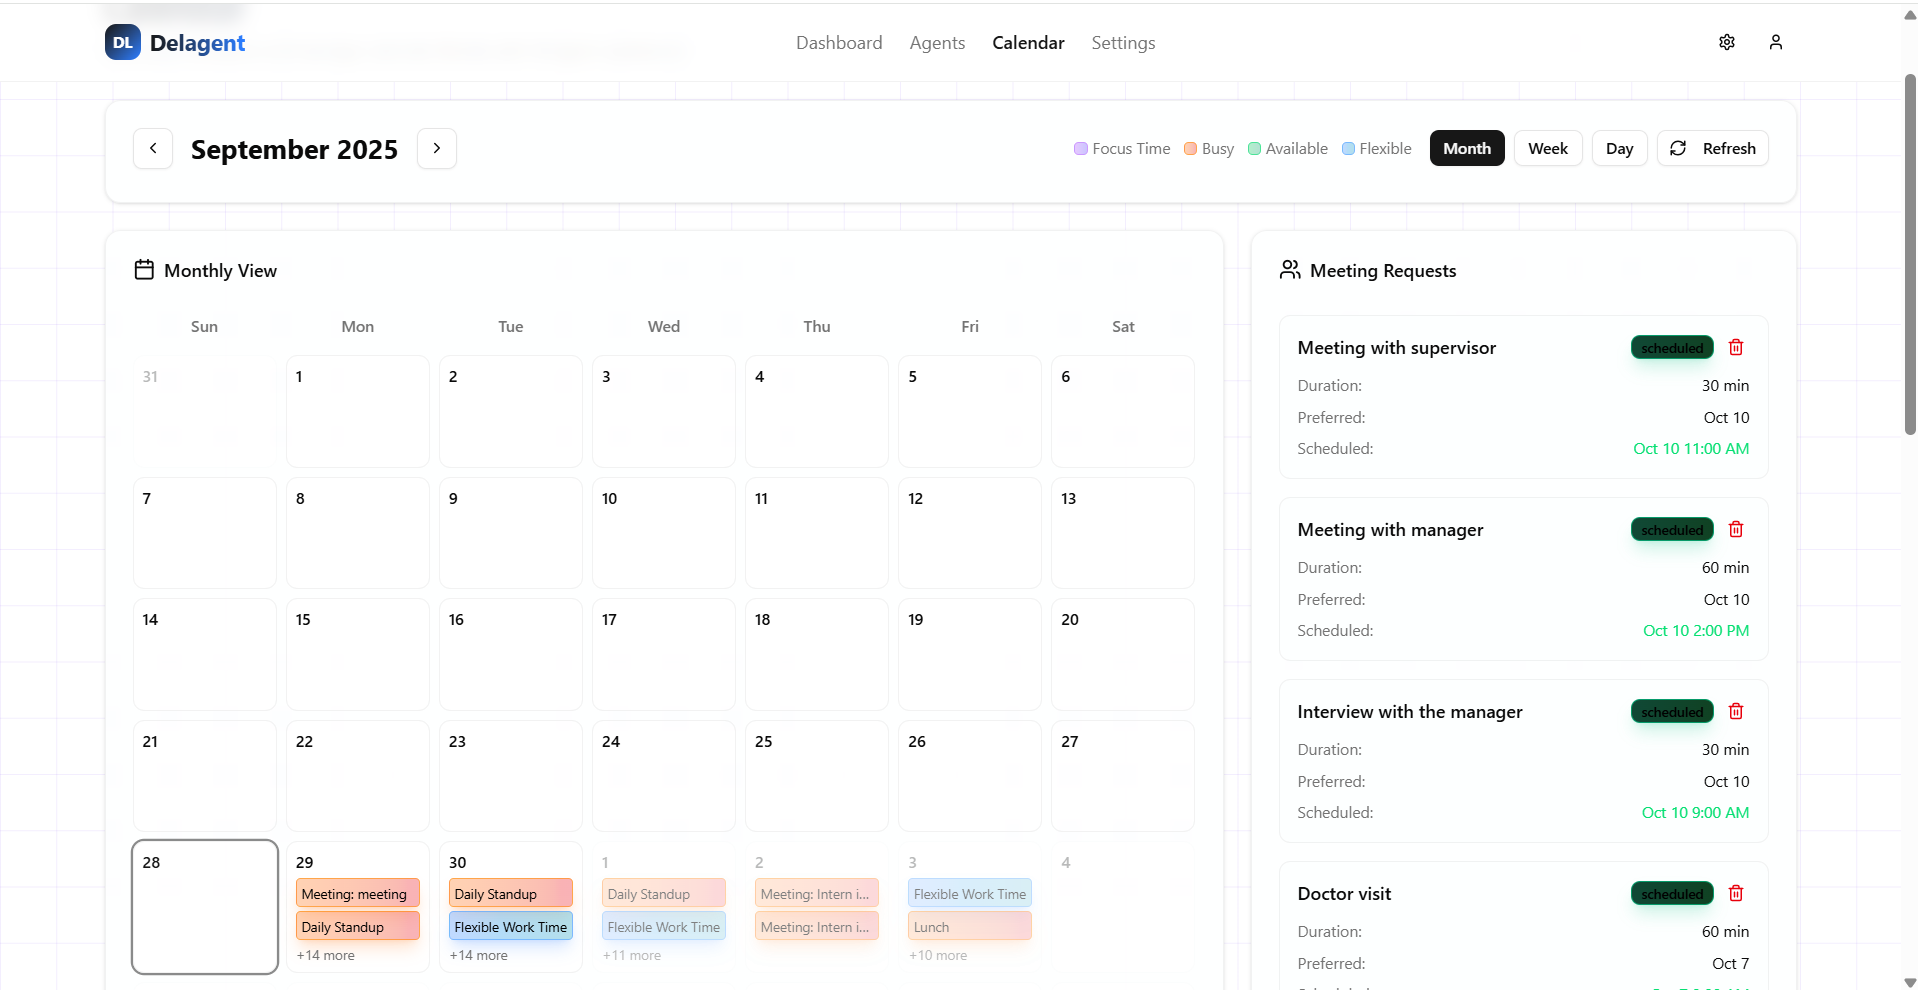Show +11 more events on October 1
Screen dimensions: 1918x990
631,955
